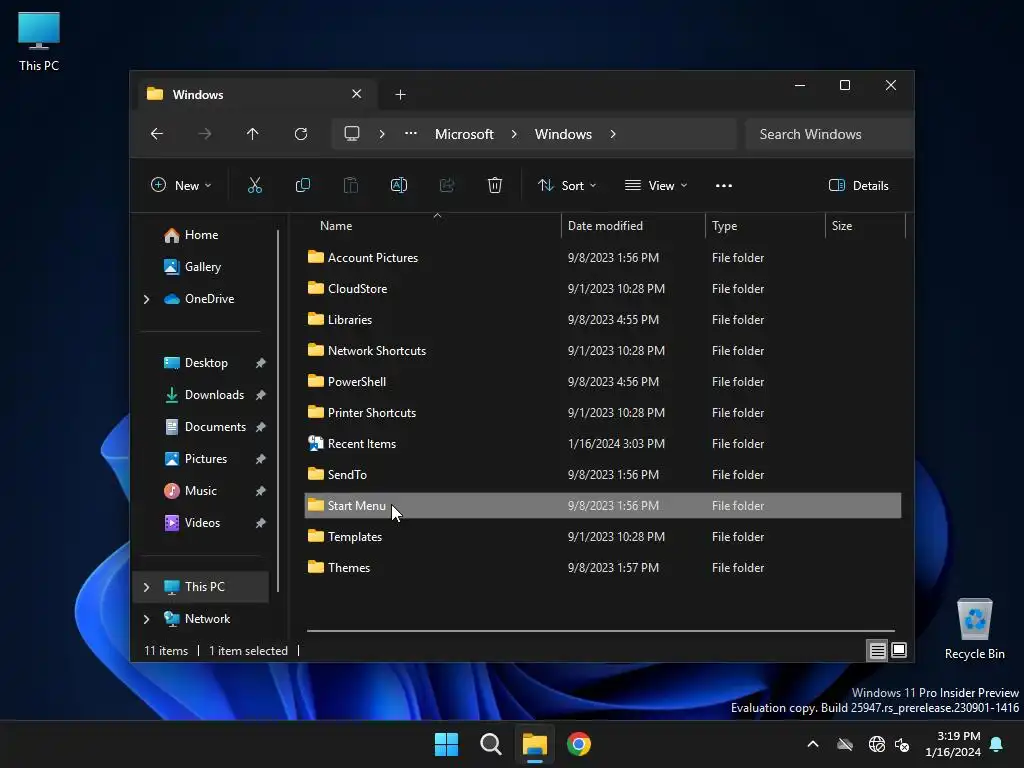Select the Network Shortcuts folder
The image size is (1024, 768).
pyautogui.click(x=602, y=351)
